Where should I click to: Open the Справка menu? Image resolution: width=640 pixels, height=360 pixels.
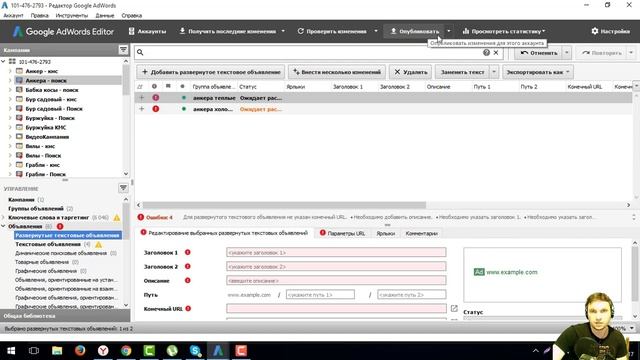(x=131, y=16)
